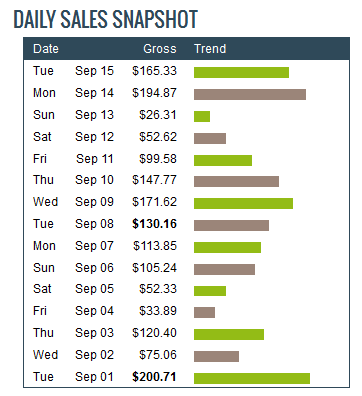Click the bold $130.16 amount
Screen dimensions: 362x396
(154, 224)
